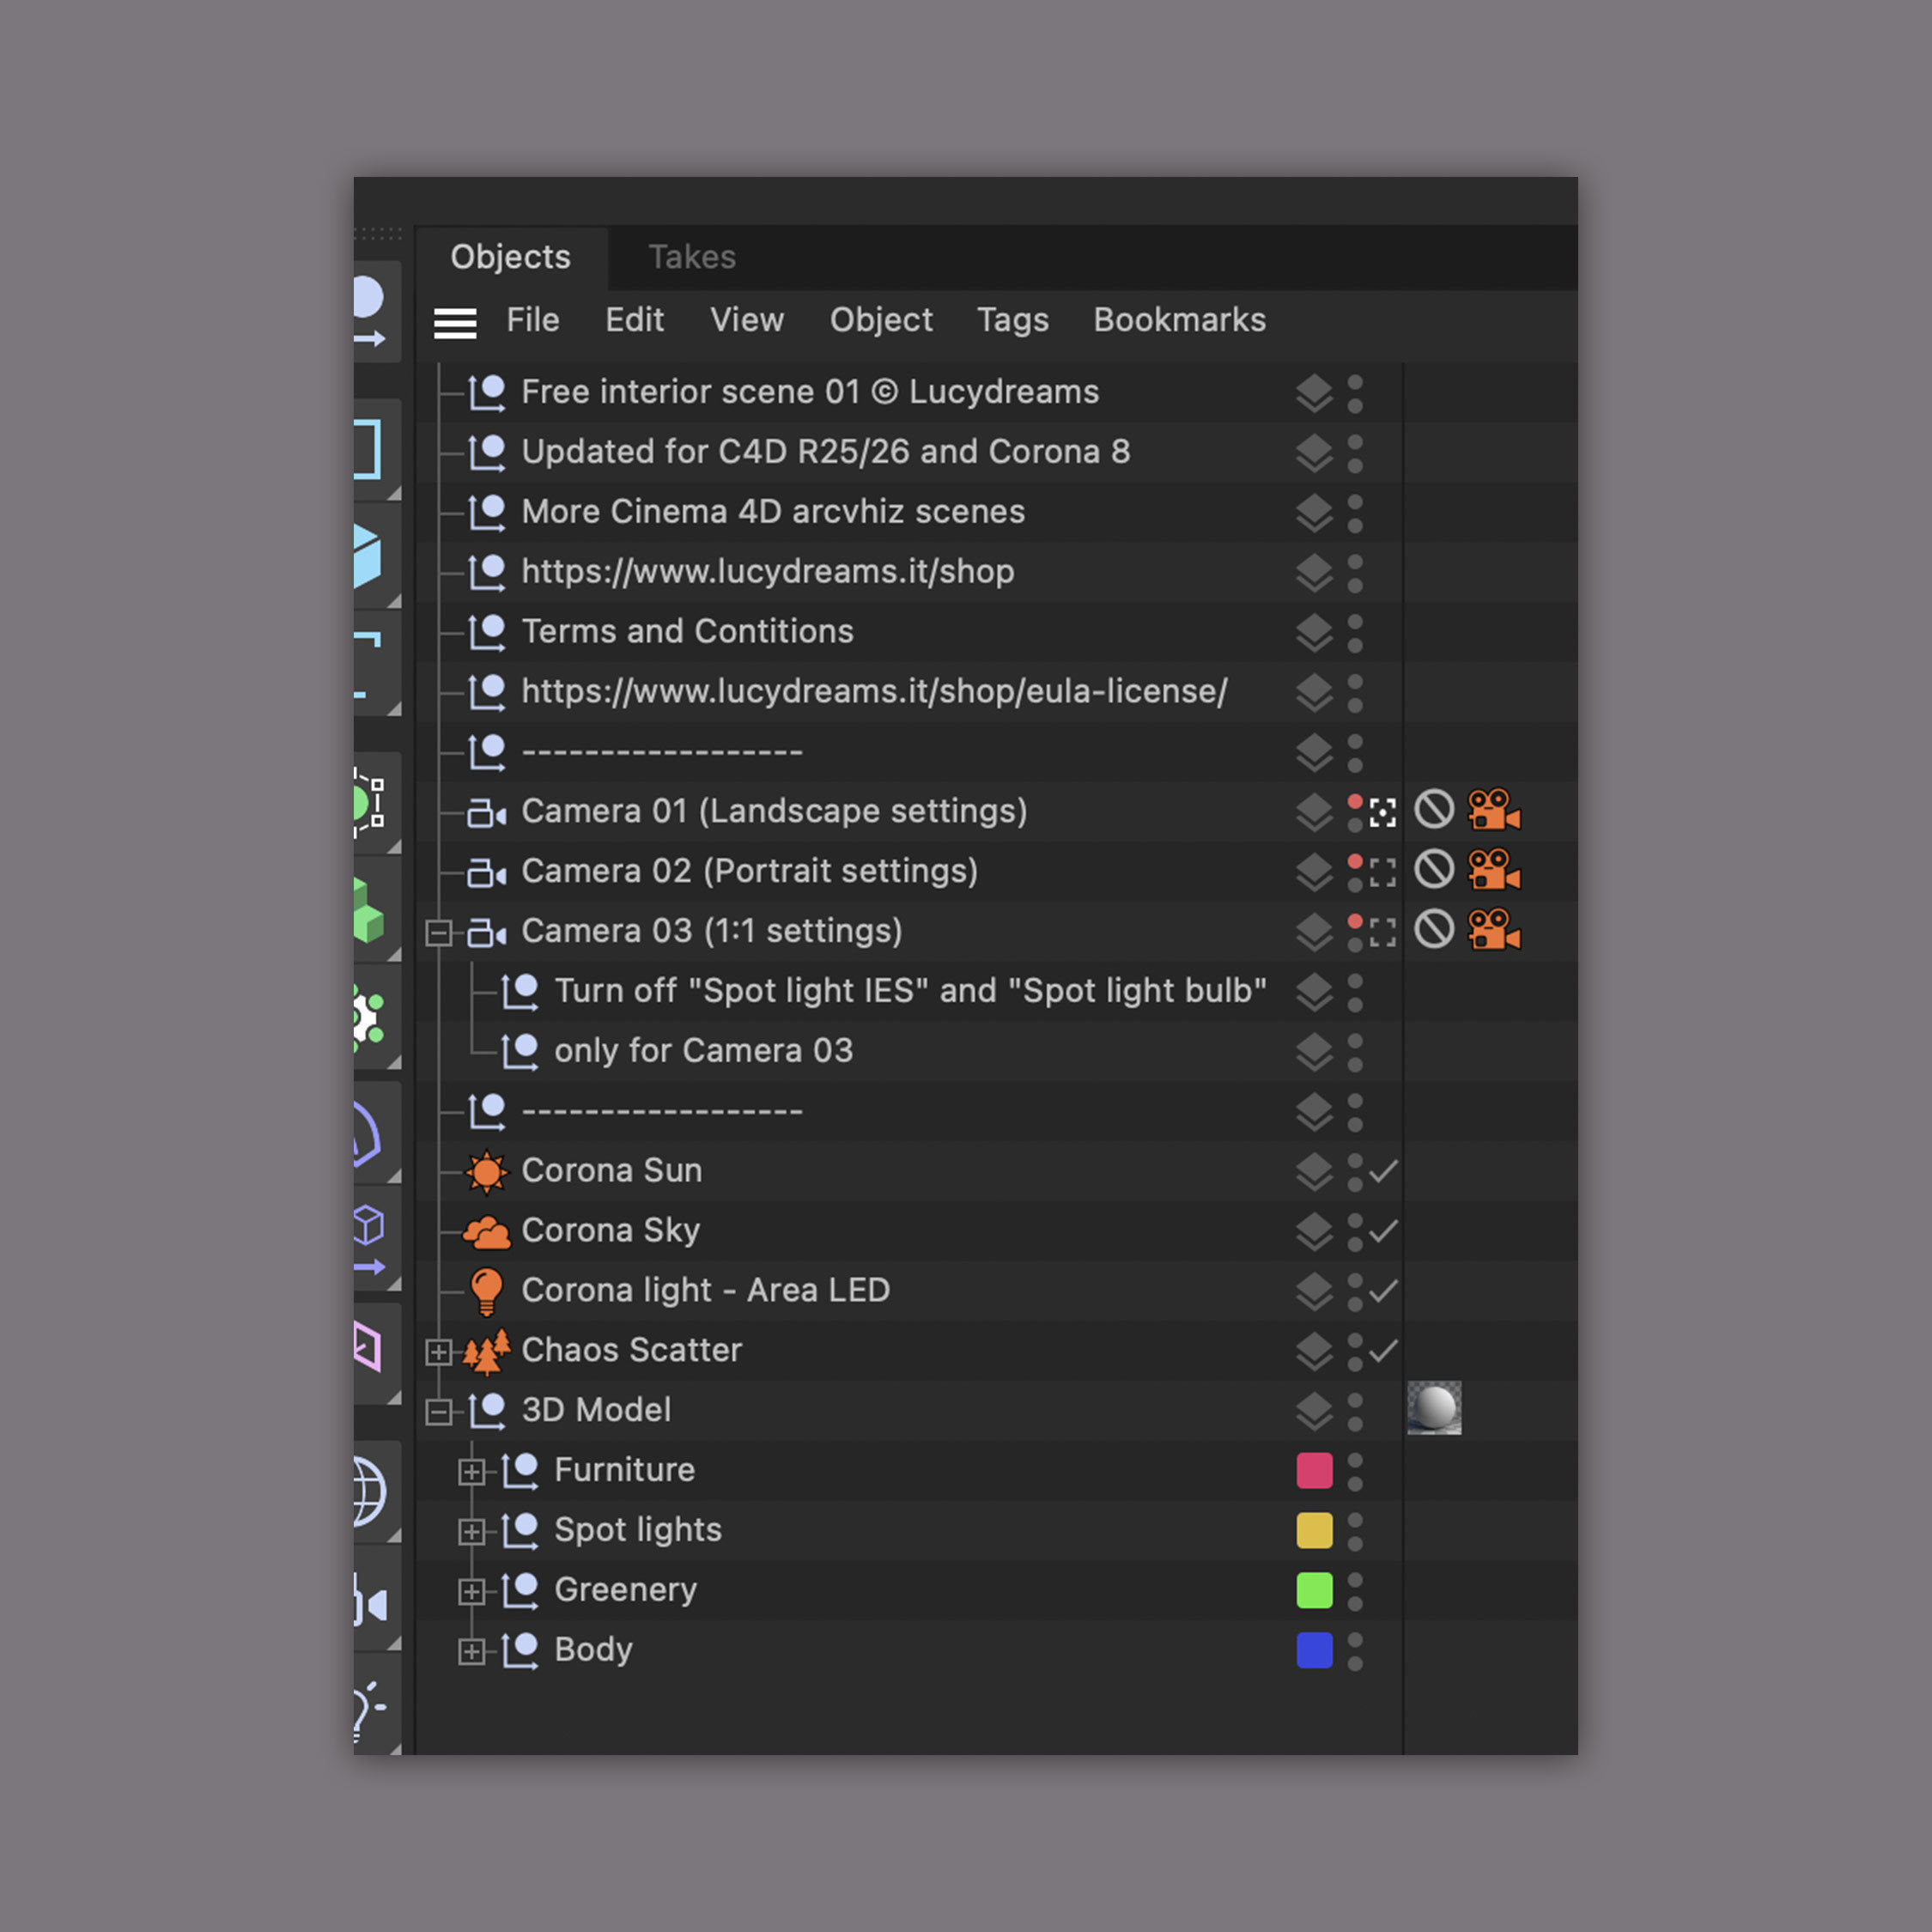Image resolution: width=1932 pixels, height=1932 pixels.
Task: Toggle the editor visibility dot on Camera 01
Action: click(1356, 802)
